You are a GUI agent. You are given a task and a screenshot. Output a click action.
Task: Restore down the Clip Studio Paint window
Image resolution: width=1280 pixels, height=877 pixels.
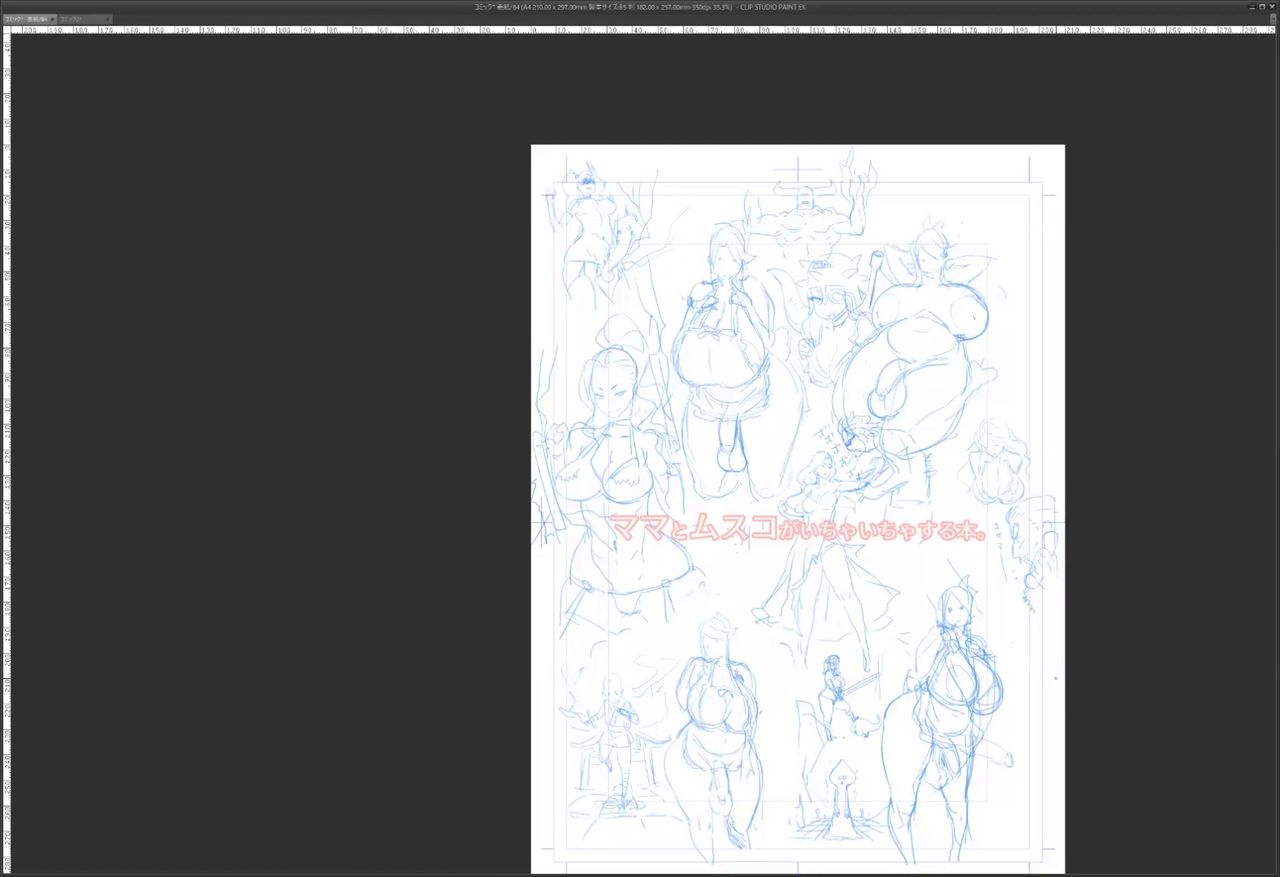1262,7
